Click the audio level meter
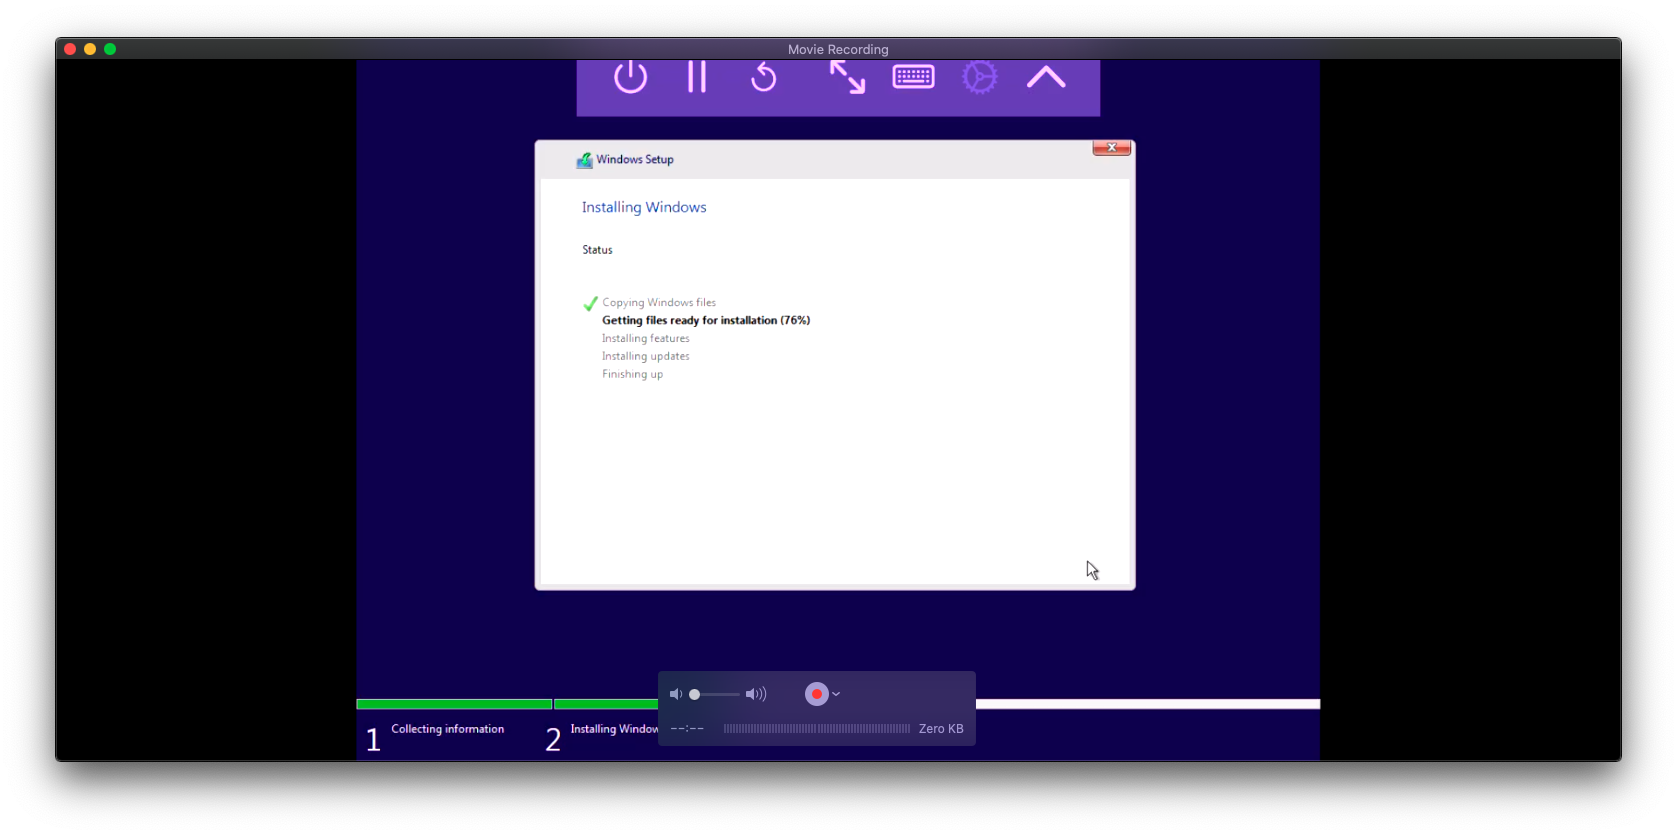 click(x=817, y=729)
